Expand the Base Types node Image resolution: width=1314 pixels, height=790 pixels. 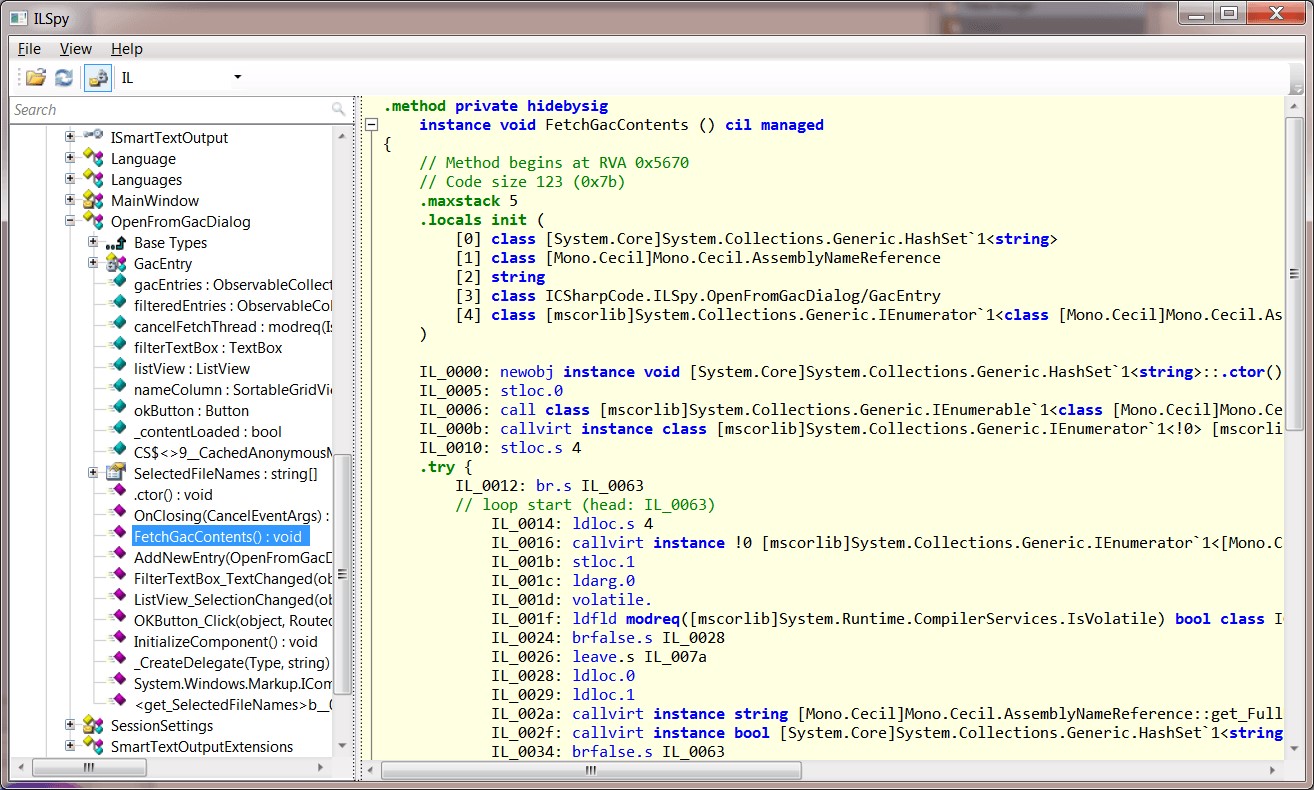coord(93,243)
